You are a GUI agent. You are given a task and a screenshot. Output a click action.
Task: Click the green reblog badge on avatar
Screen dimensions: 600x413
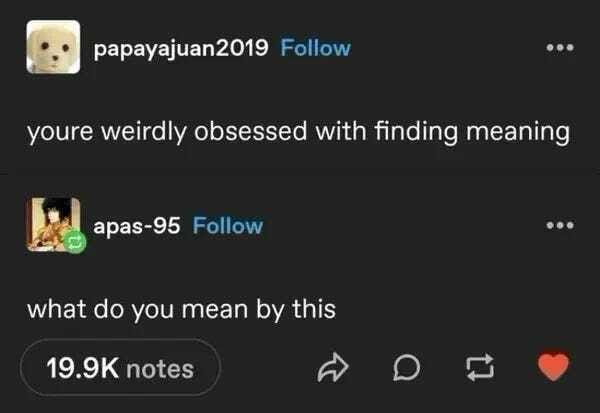click(x=75, y=242)
